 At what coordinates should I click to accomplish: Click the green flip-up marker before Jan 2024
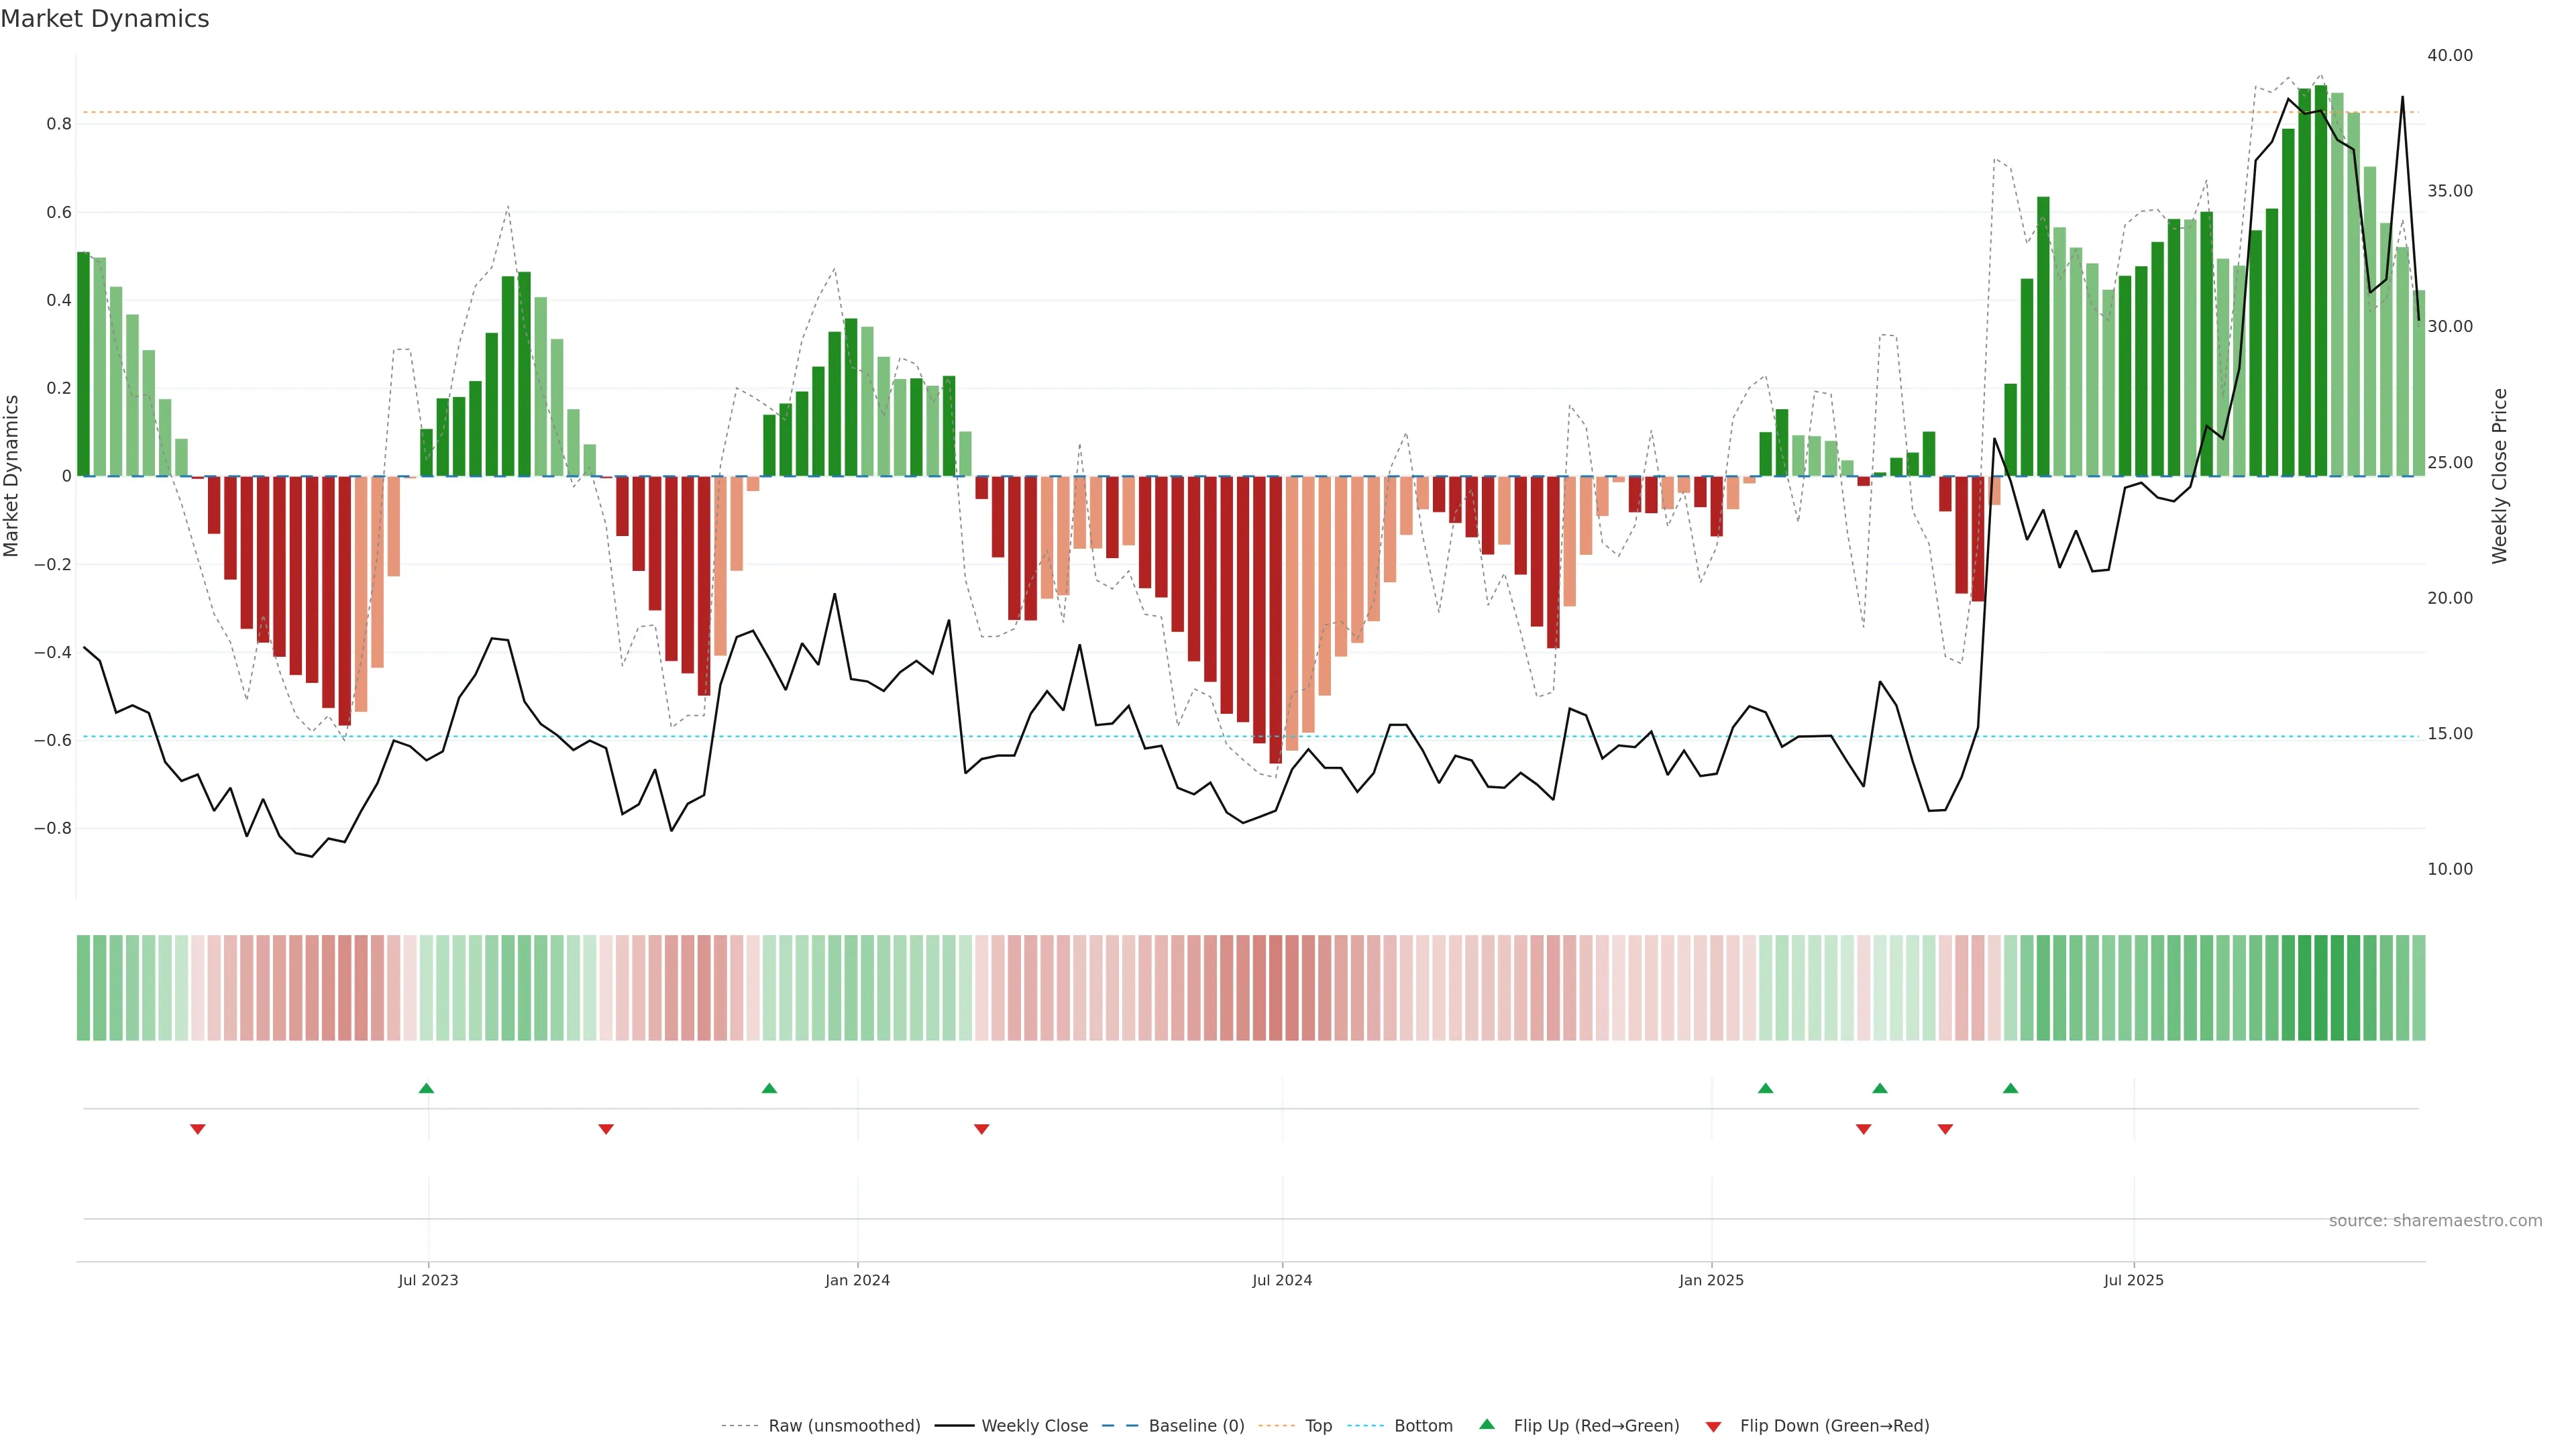[769, 1088]
